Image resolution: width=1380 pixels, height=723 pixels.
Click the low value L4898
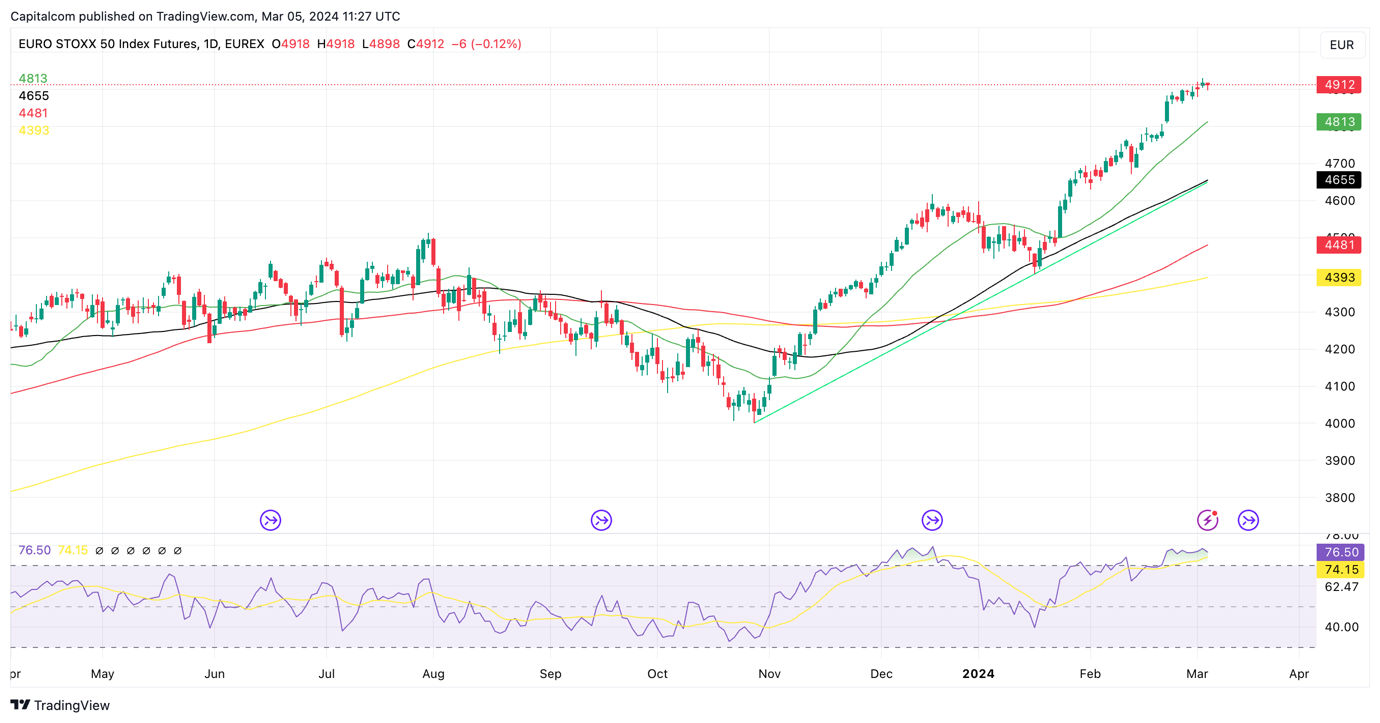pyautogui.click(x=381, y=44)
